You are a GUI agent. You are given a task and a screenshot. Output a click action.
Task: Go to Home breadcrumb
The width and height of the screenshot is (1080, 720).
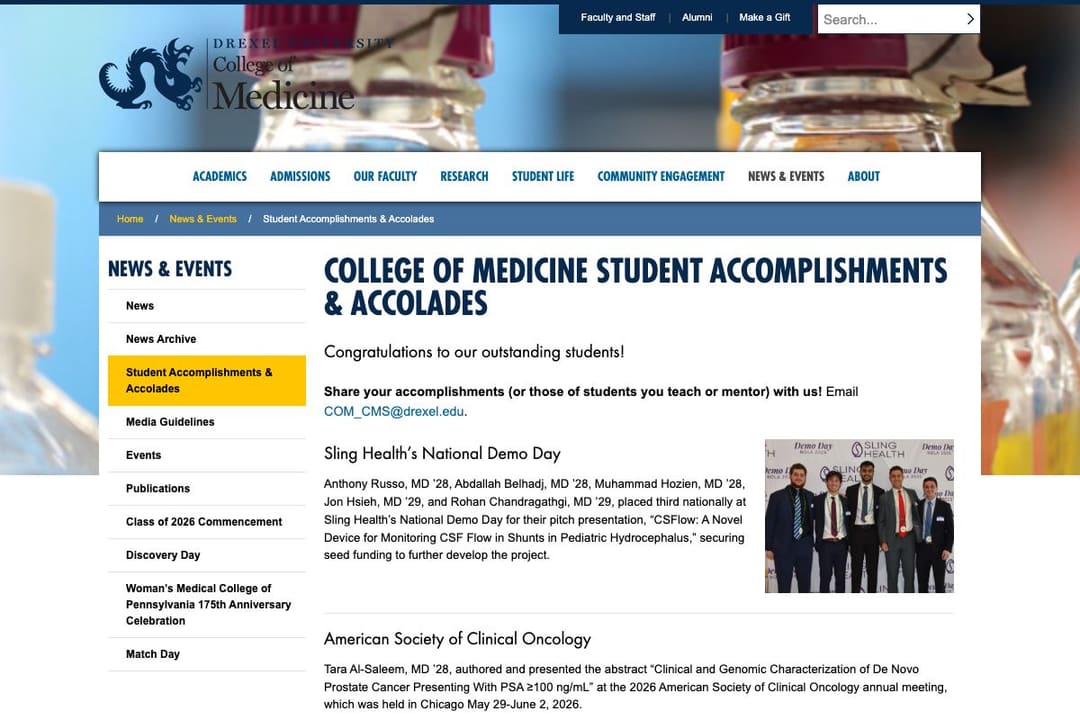pos(130,219)
